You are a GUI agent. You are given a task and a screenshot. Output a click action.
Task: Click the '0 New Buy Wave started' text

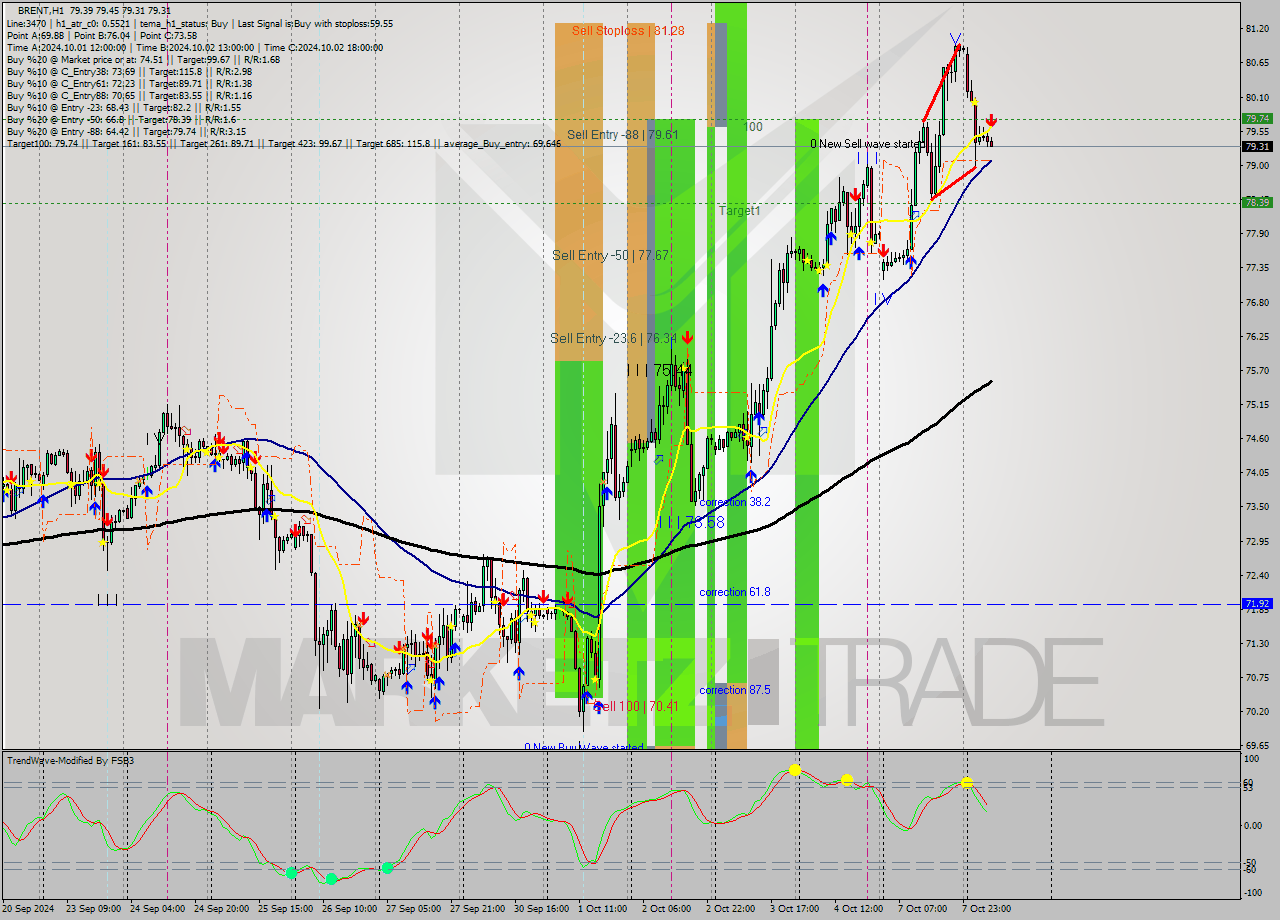(x=584, y=747)
